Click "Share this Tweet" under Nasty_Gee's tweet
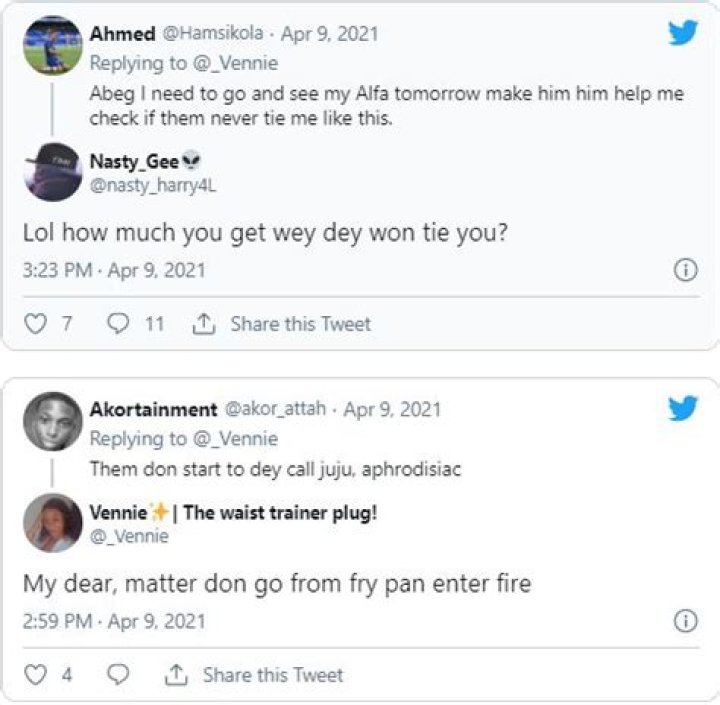The image size is (720, 705). pos(300,324)
